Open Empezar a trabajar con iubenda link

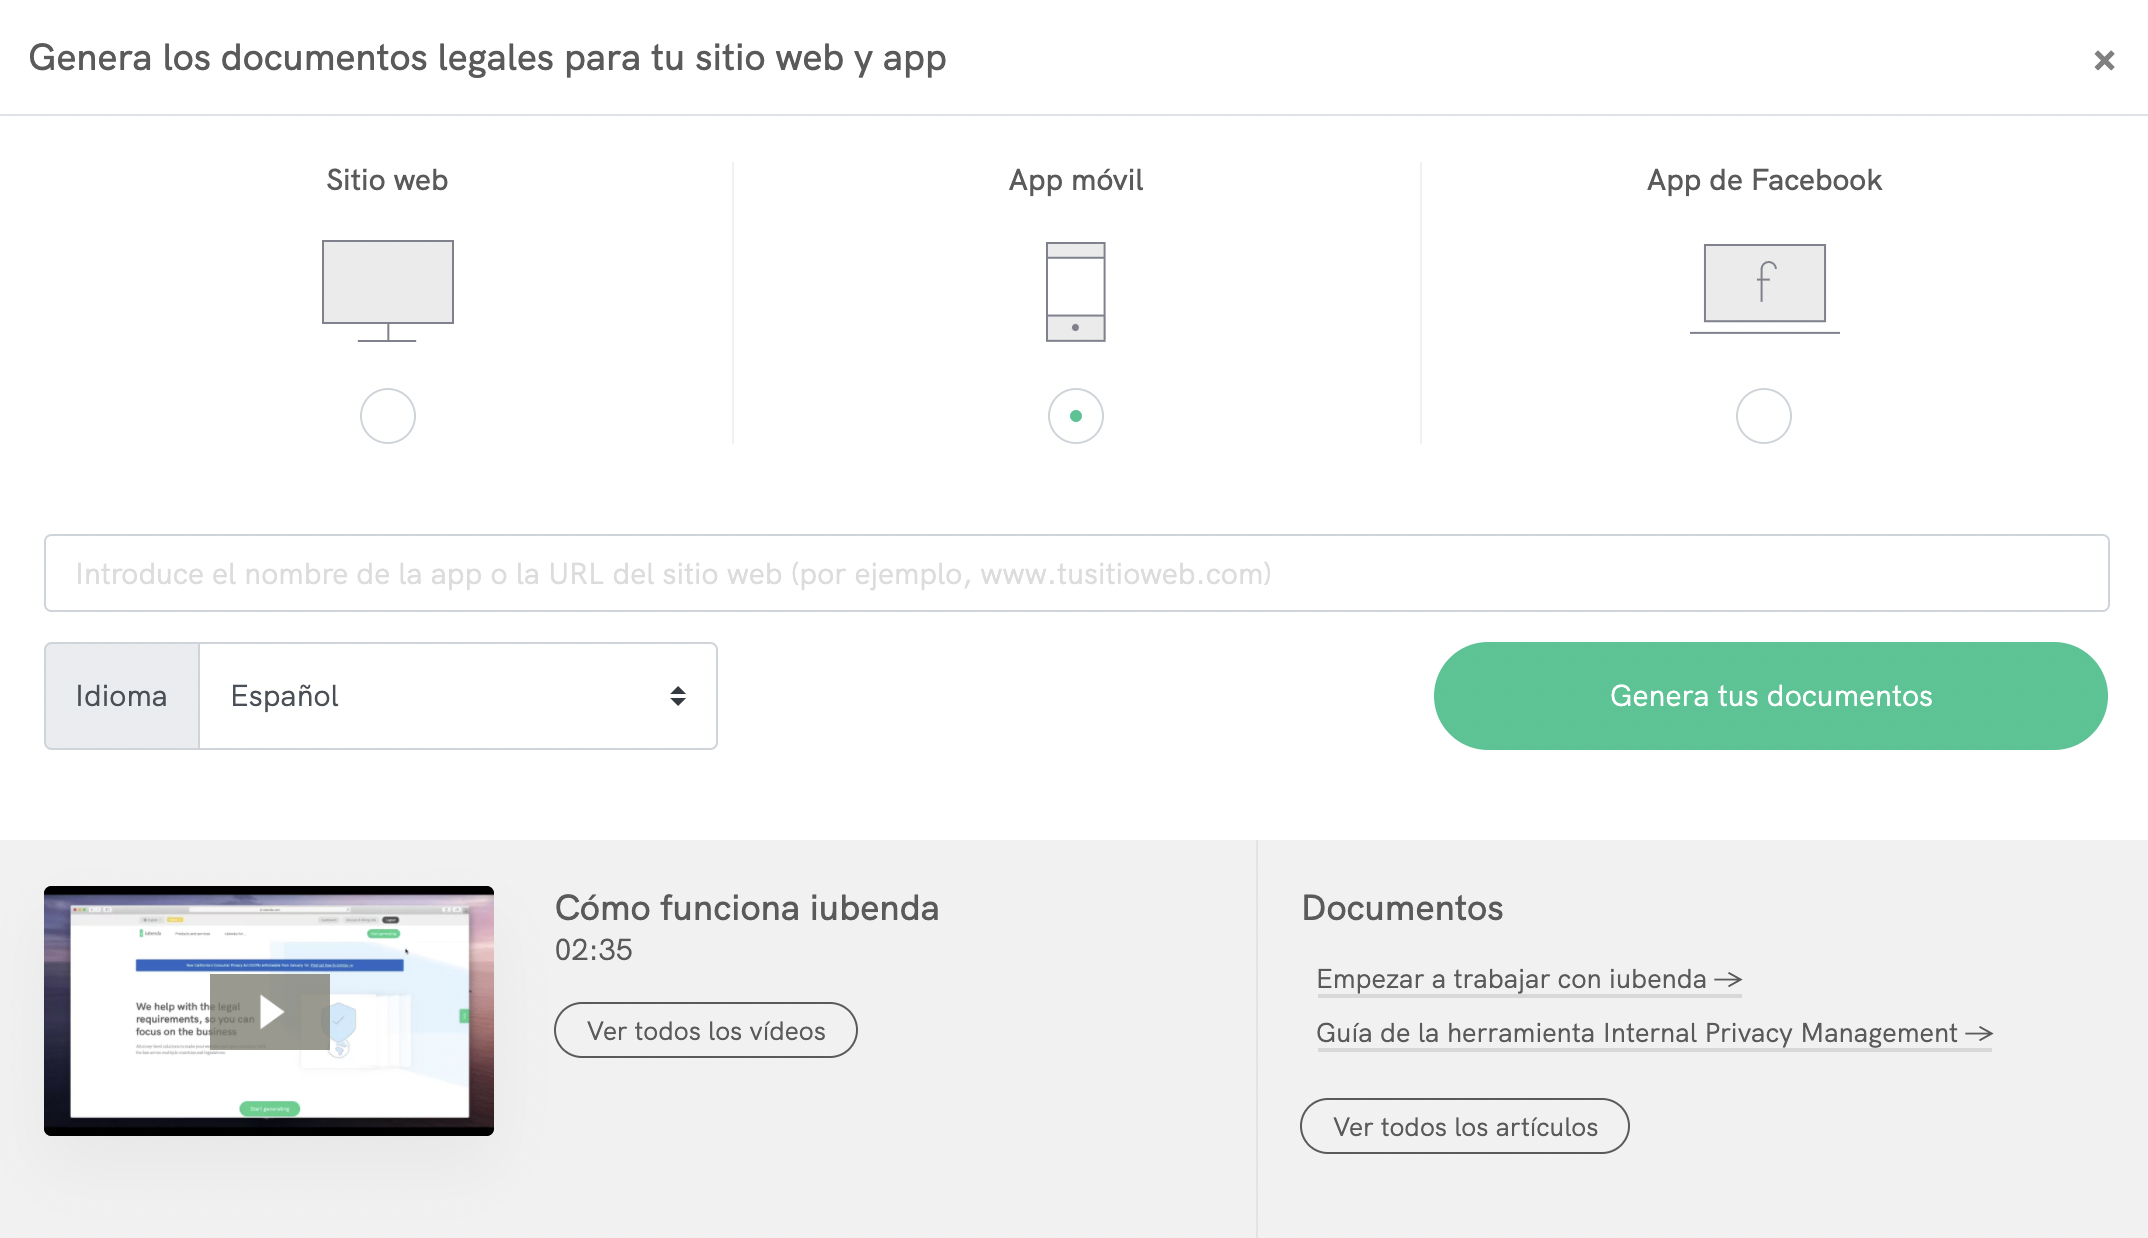click(x=1528, y=979)
